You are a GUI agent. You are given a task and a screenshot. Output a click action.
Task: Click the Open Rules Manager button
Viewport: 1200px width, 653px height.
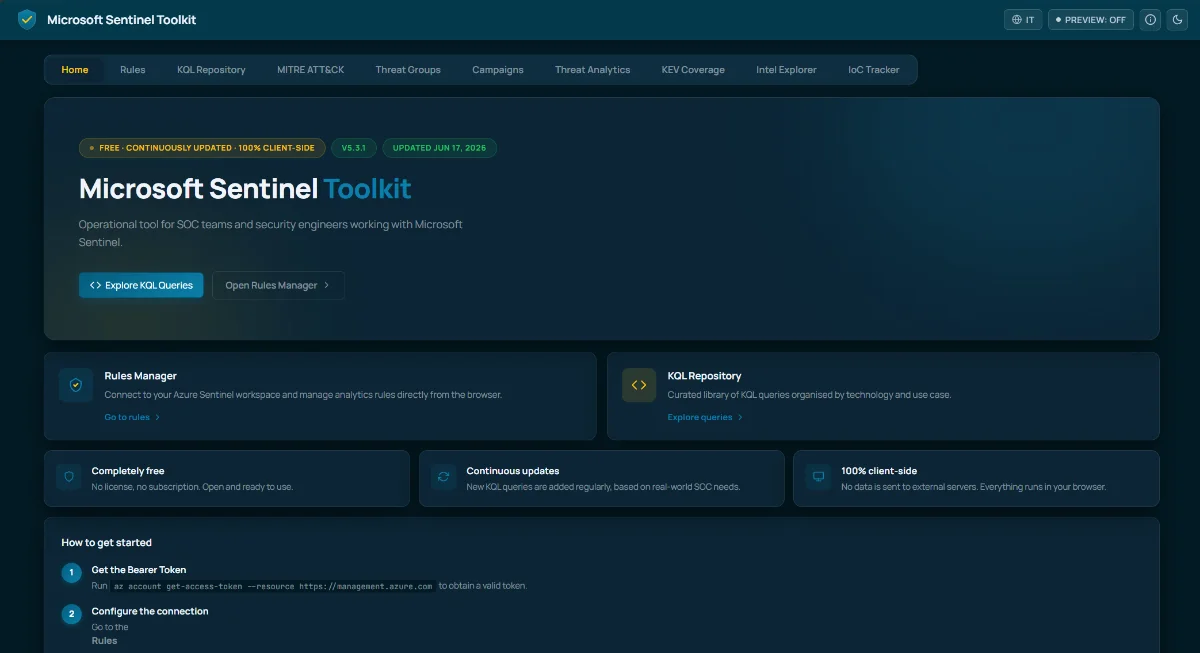[278, 285]
